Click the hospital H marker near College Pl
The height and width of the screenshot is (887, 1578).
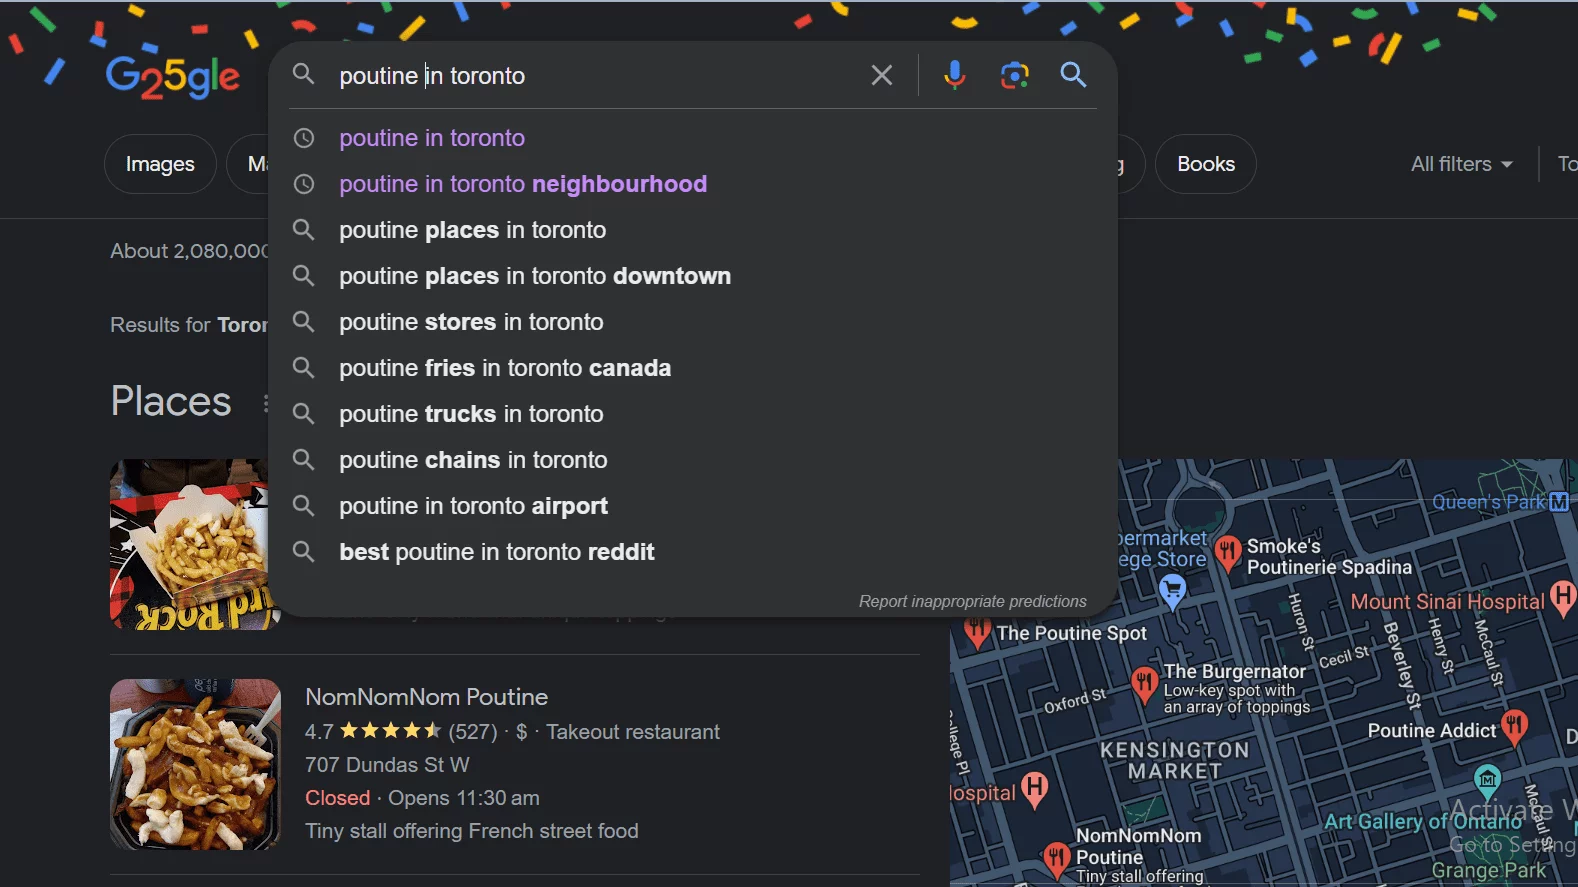coord(1035,790)
